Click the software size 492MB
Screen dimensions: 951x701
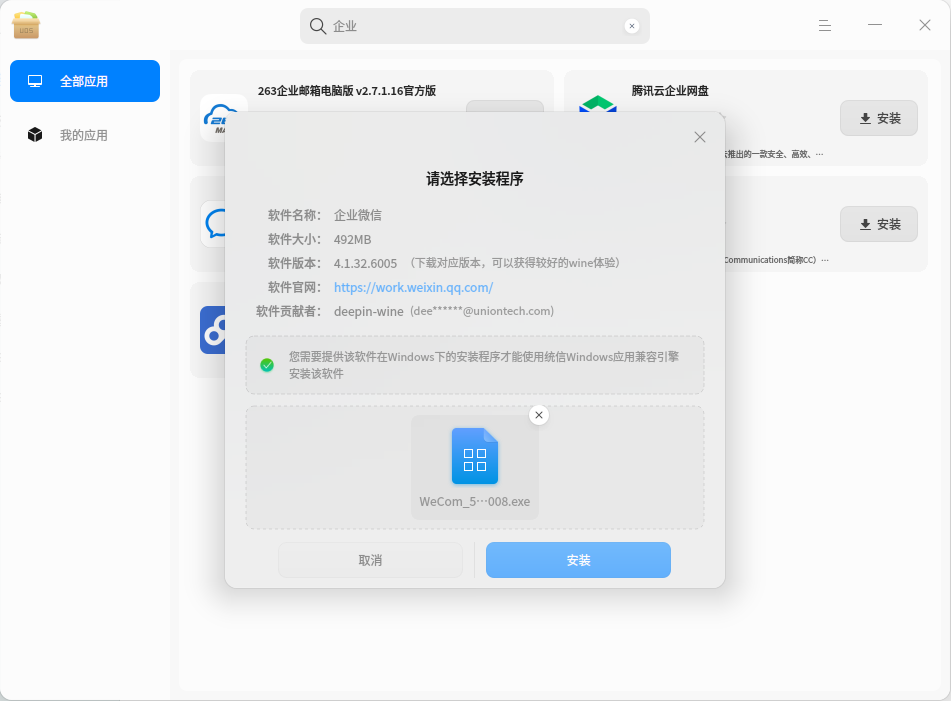tap(352, 240)
